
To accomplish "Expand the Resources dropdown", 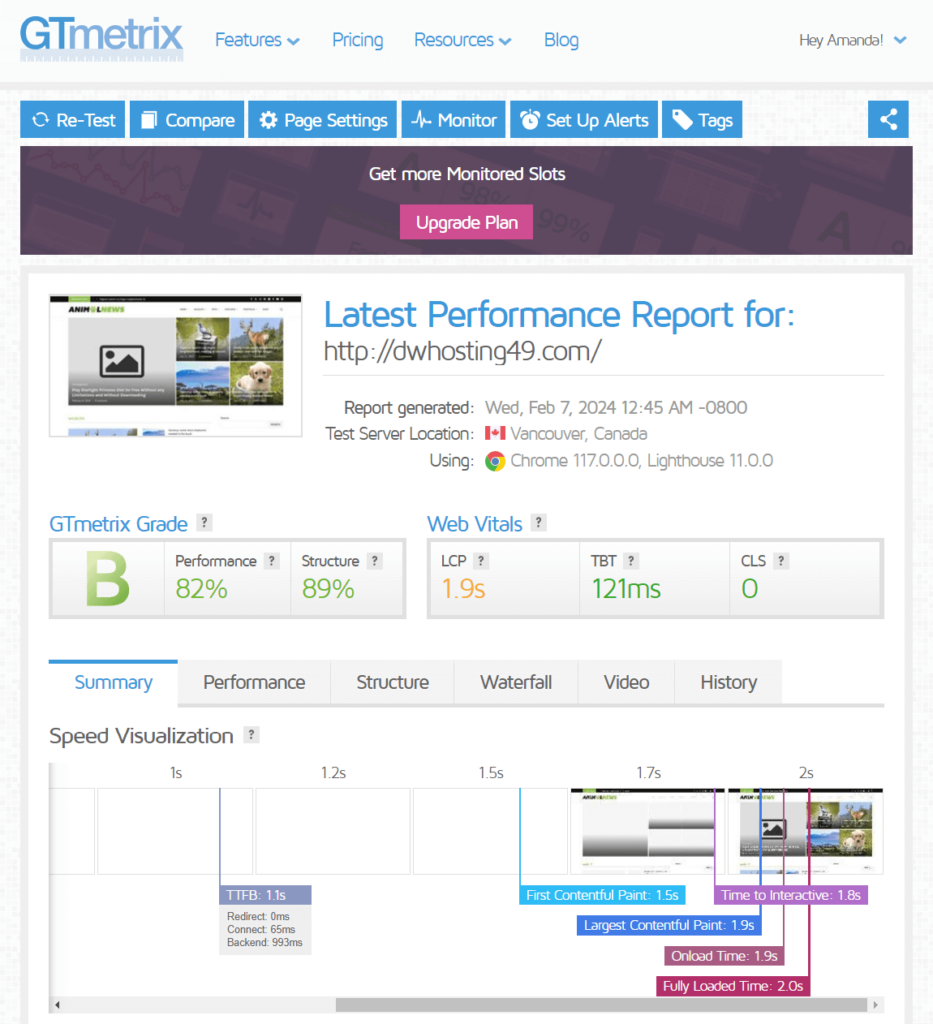I will (x=462, y=40).
